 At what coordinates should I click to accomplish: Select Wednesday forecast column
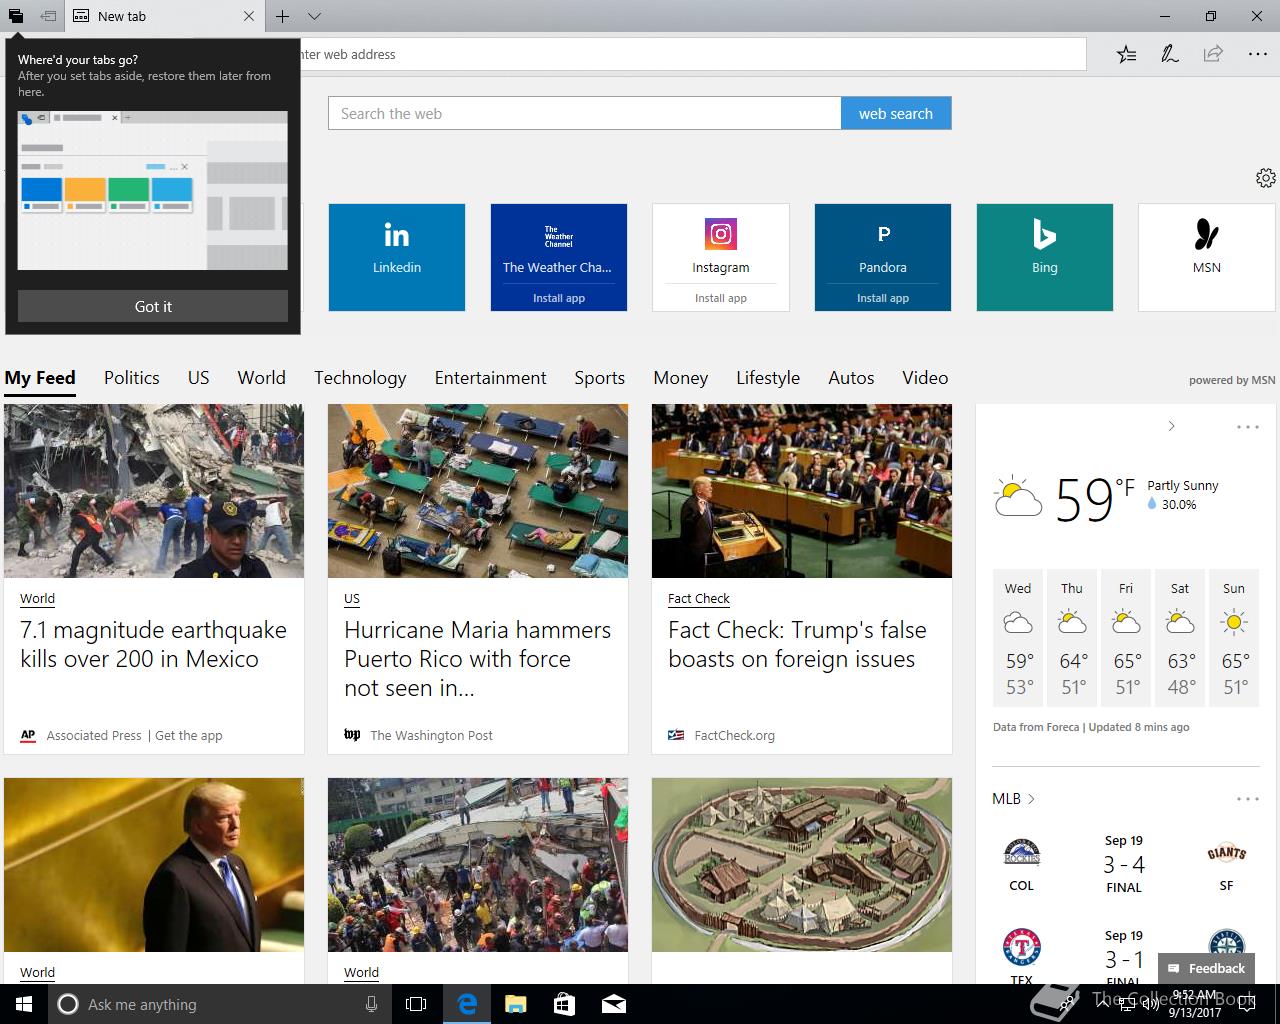click(1018, 637)
